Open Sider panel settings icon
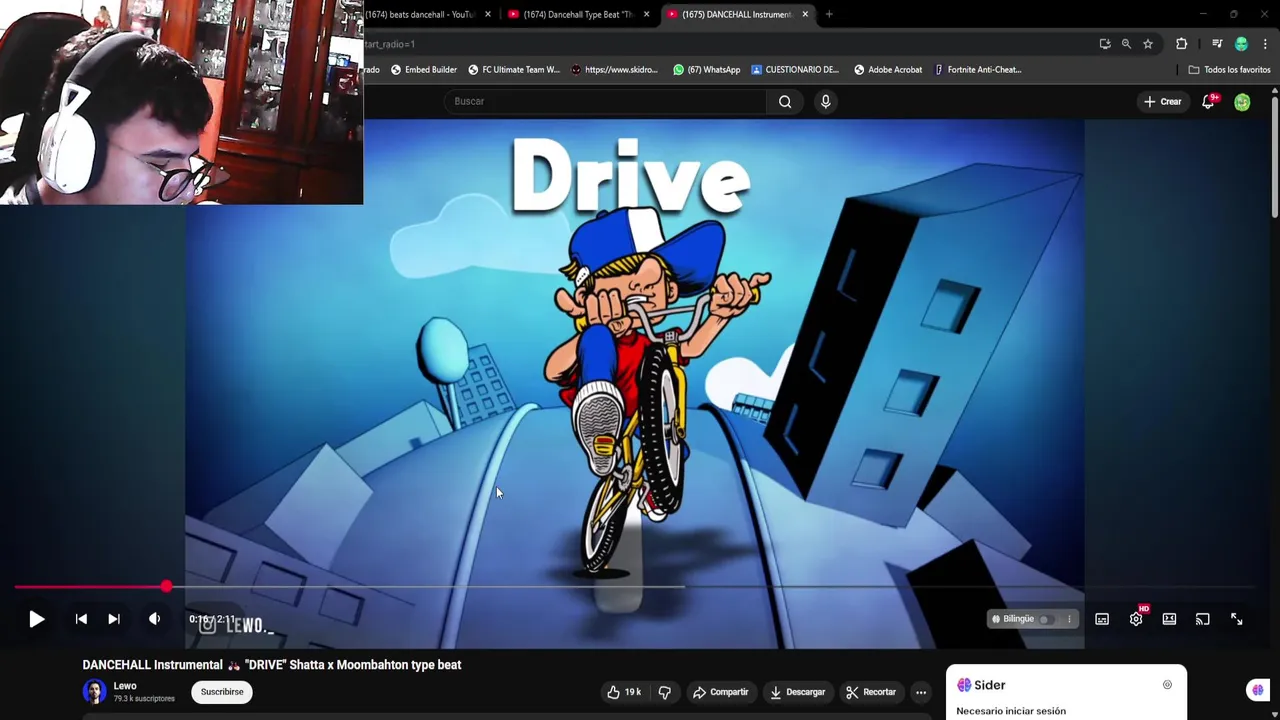Screen dimensions: 1280x720 pyautogui.click(x=1167, y=685)
